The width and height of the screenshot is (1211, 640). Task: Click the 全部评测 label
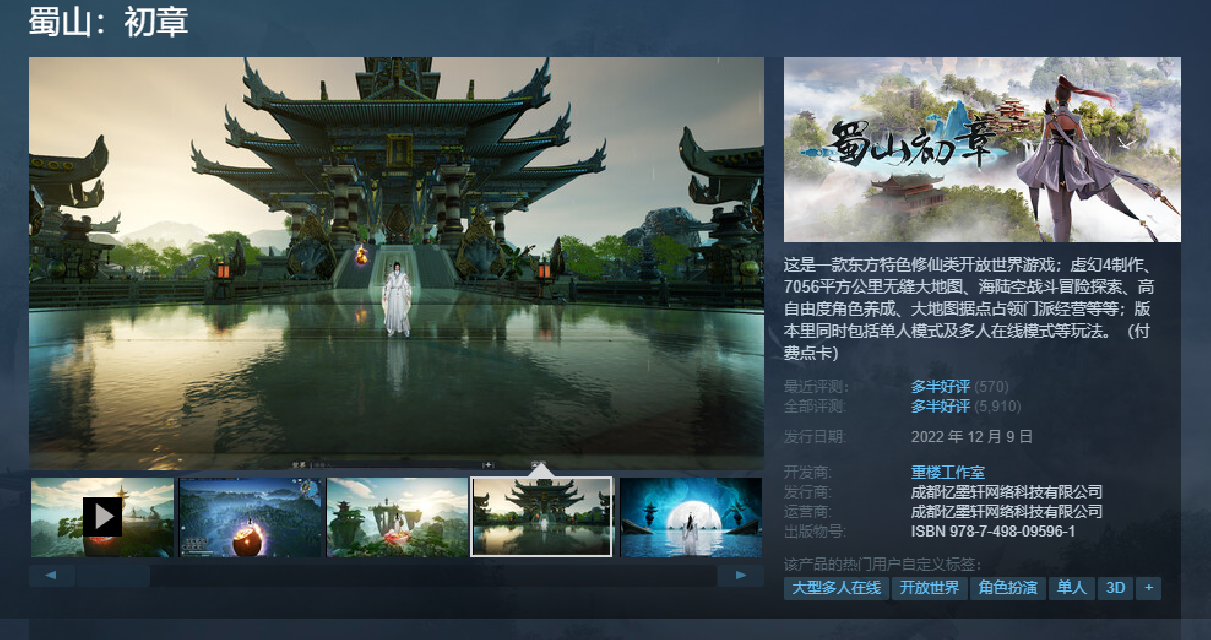[816, 406]
